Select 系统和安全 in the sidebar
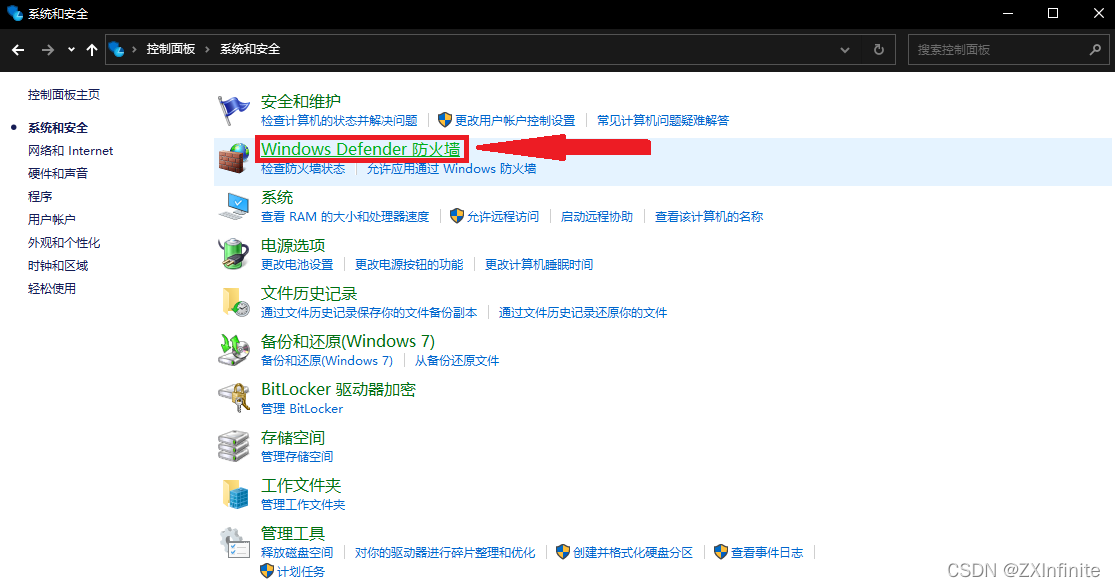This screenshot has height=587, width=1115. pyautogui.click(x=58, y=127)
